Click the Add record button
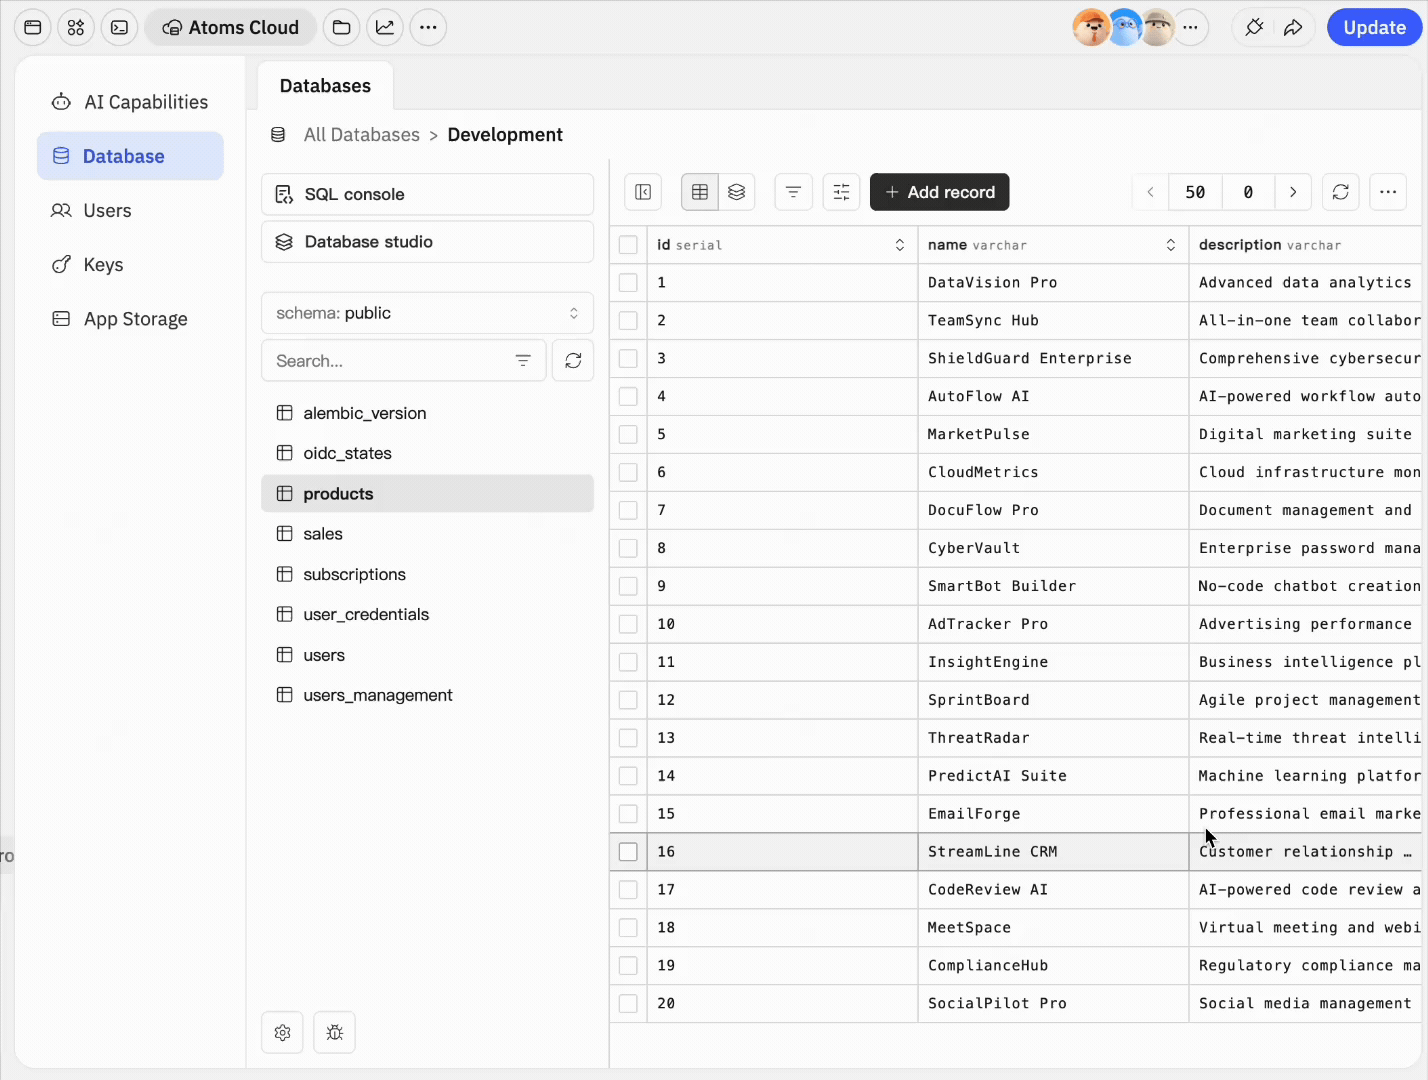Screen dimensions: 1428x1080 938,191
